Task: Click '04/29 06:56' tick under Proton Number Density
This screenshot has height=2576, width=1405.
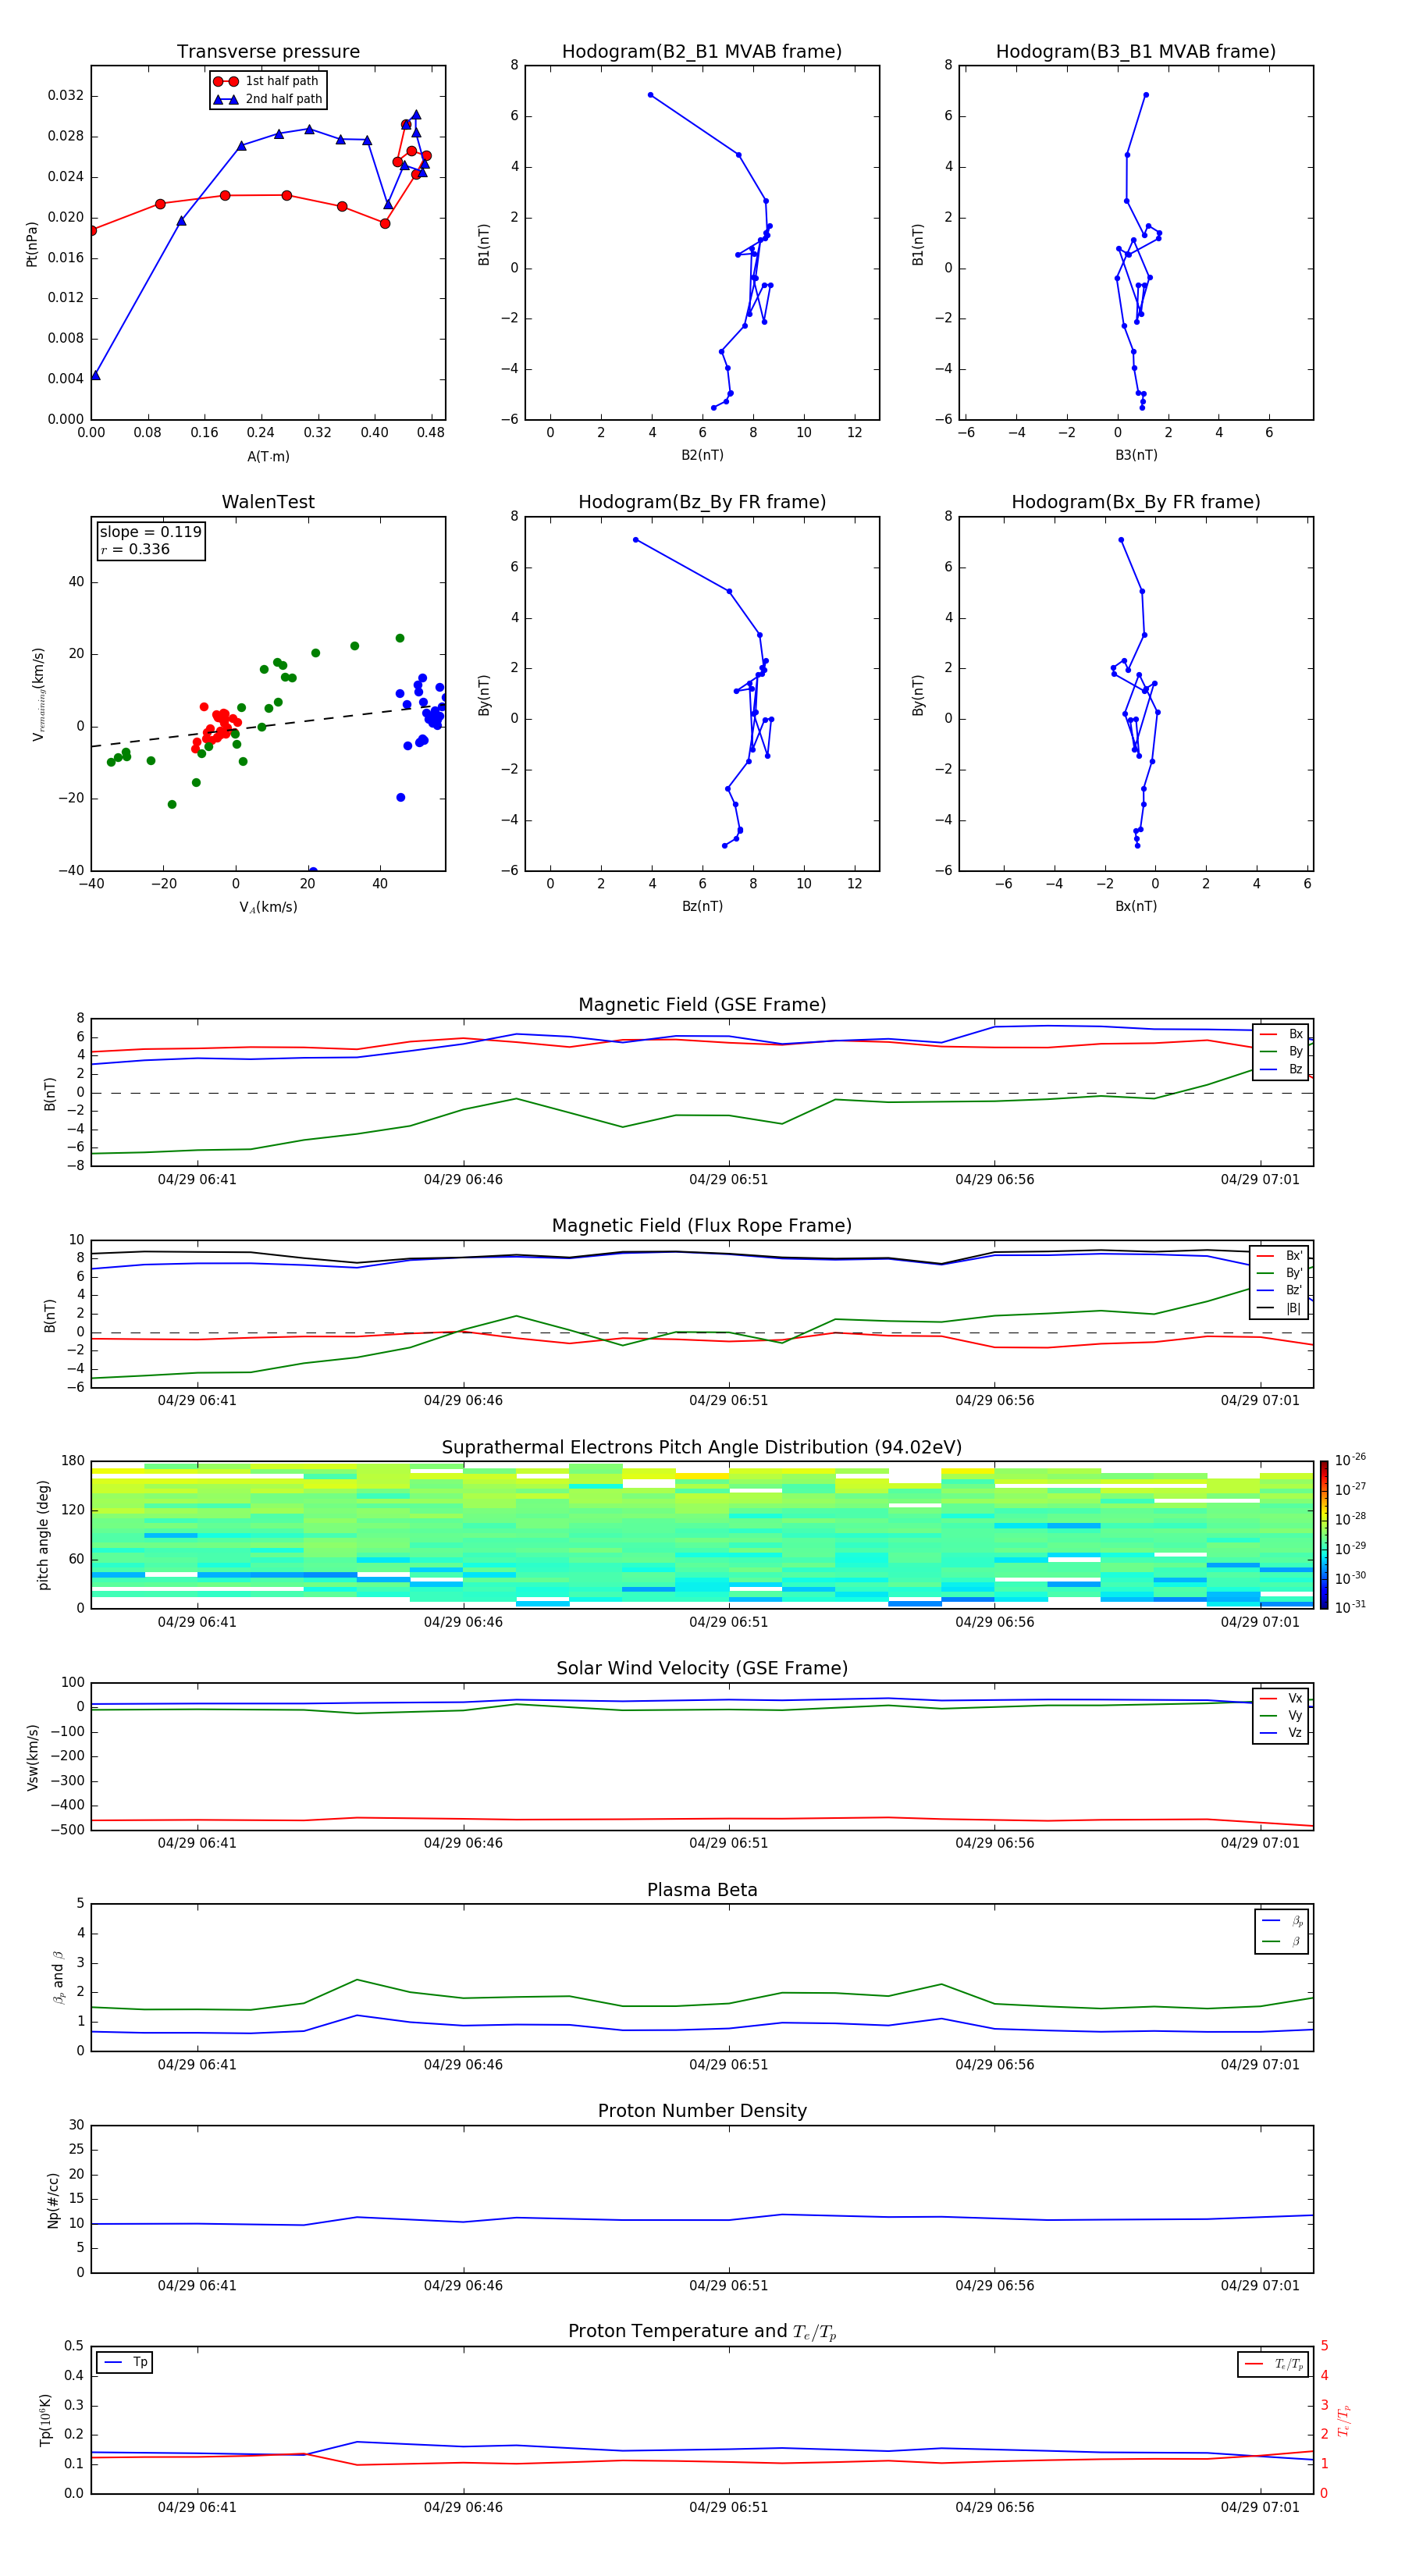Action: pyautogui.click(x=995, y=2286)
